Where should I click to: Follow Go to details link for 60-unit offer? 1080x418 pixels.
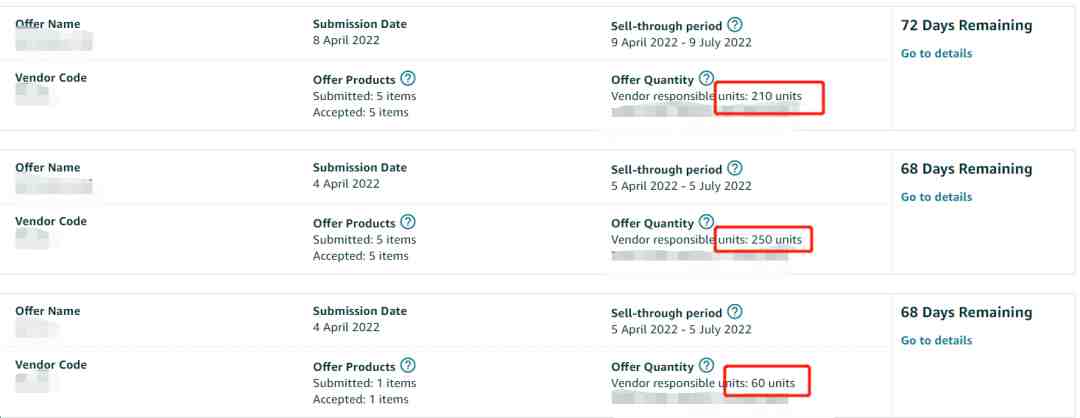pyautogui.click(x=936, y=341)
